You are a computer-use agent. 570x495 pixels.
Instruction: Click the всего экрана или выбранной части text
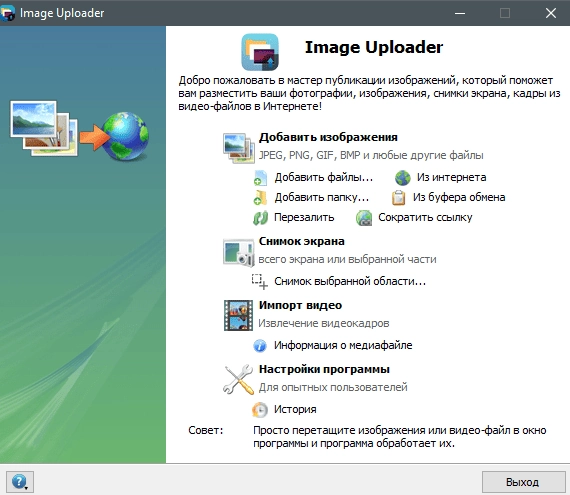click(x=347, y=259)
